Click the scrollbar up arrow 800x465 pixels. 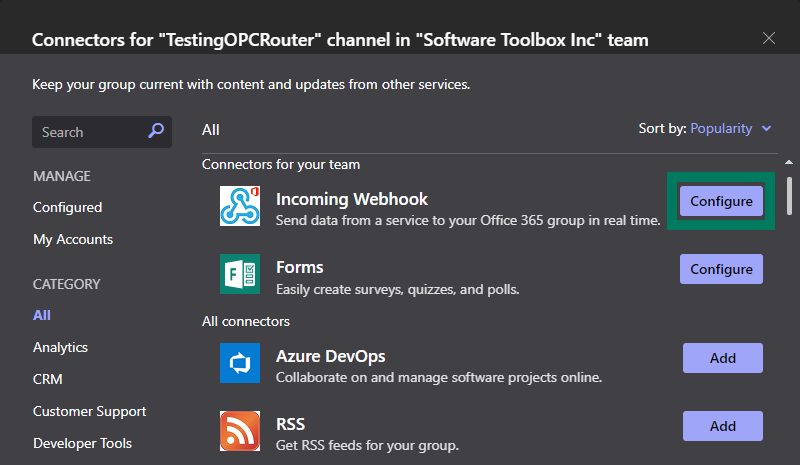point(789,162)
